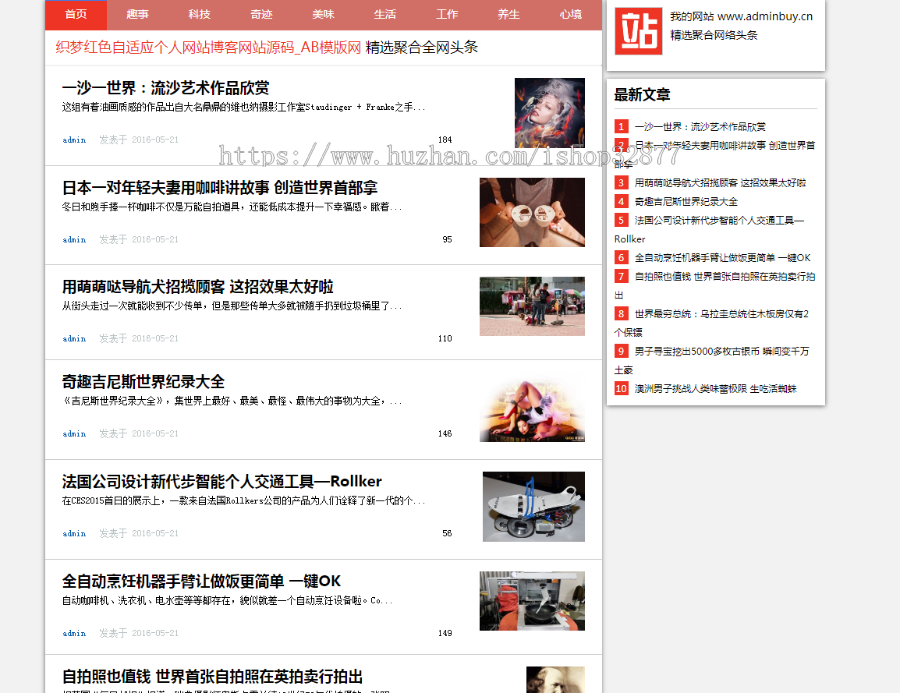900x693 pixels.
Task: Open sidebar item 10 澳洲男子挑战人类味蕾极限
Action: (x=716, y=389)
